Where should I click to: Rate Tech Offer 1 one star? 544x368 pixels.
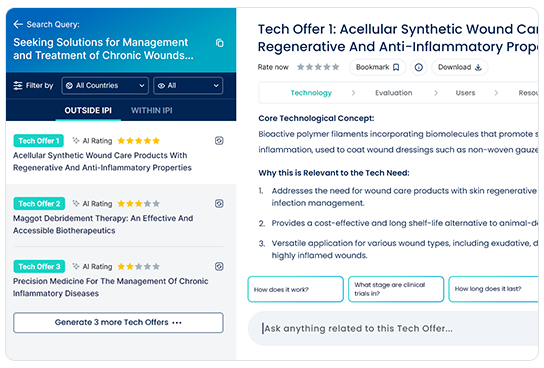pos(300,67)
